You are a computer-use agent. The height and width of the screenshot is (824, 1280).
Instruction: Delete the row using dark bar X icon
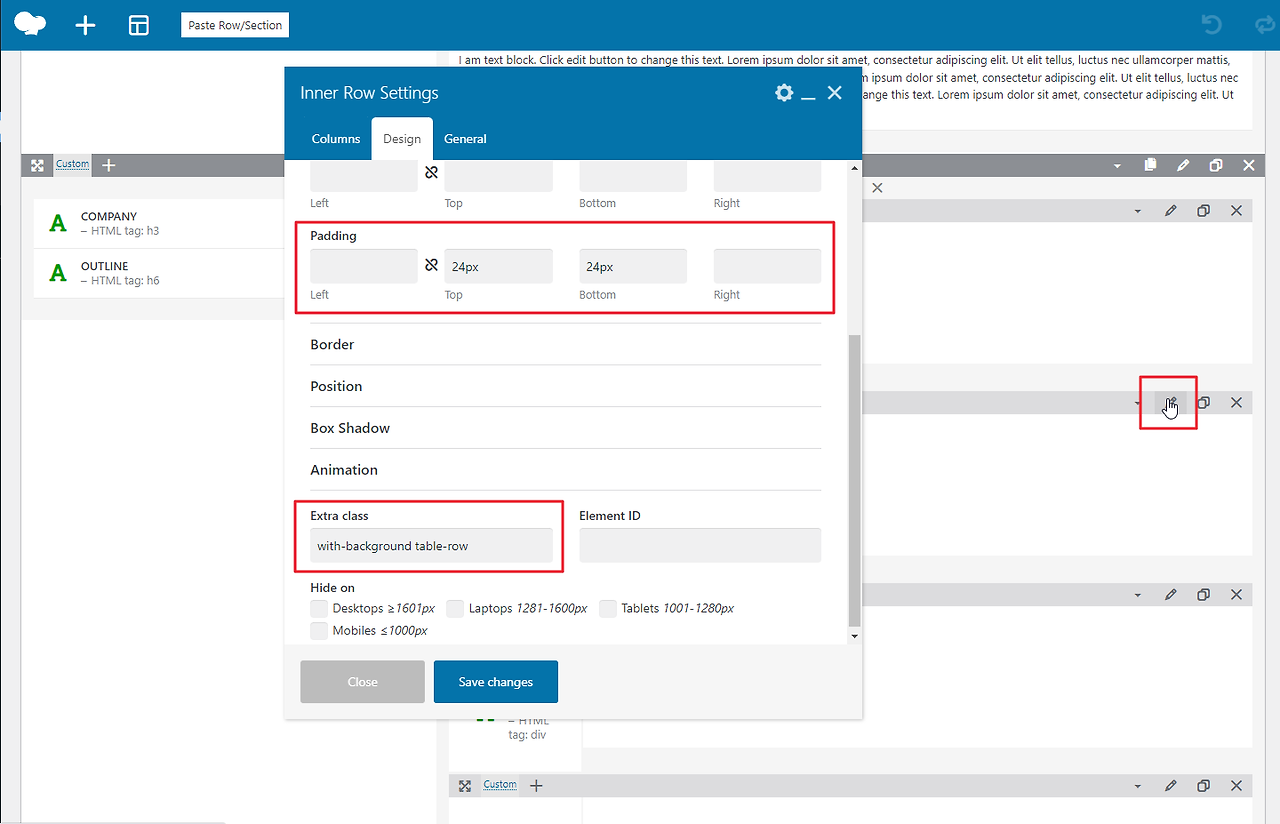point(1249,165)
